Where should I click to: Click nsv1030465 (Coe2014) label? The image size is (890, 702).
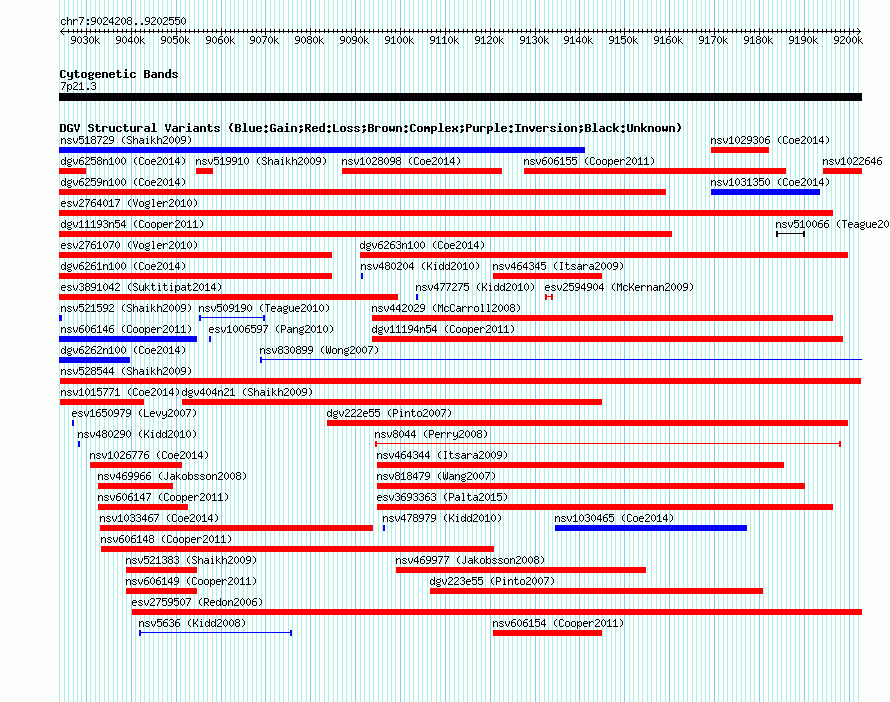point(614,518)
